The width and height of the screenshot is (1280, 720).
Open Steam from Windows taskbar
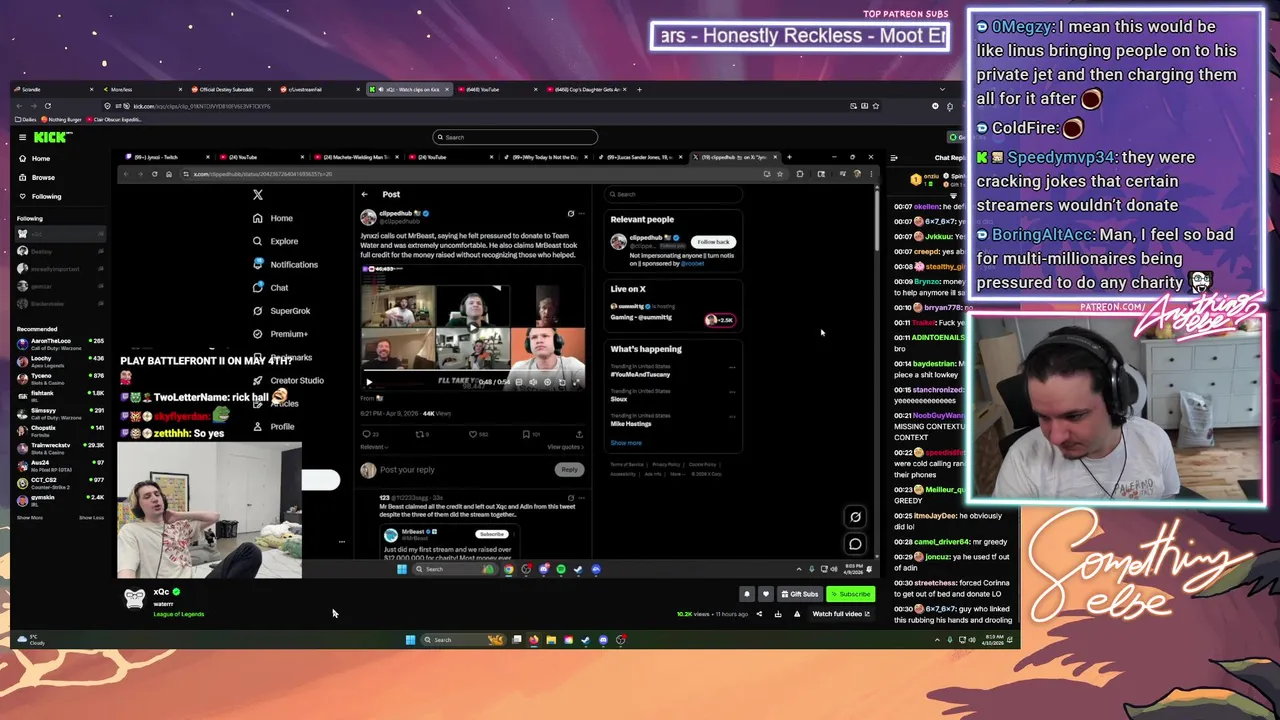click(586, 640)
